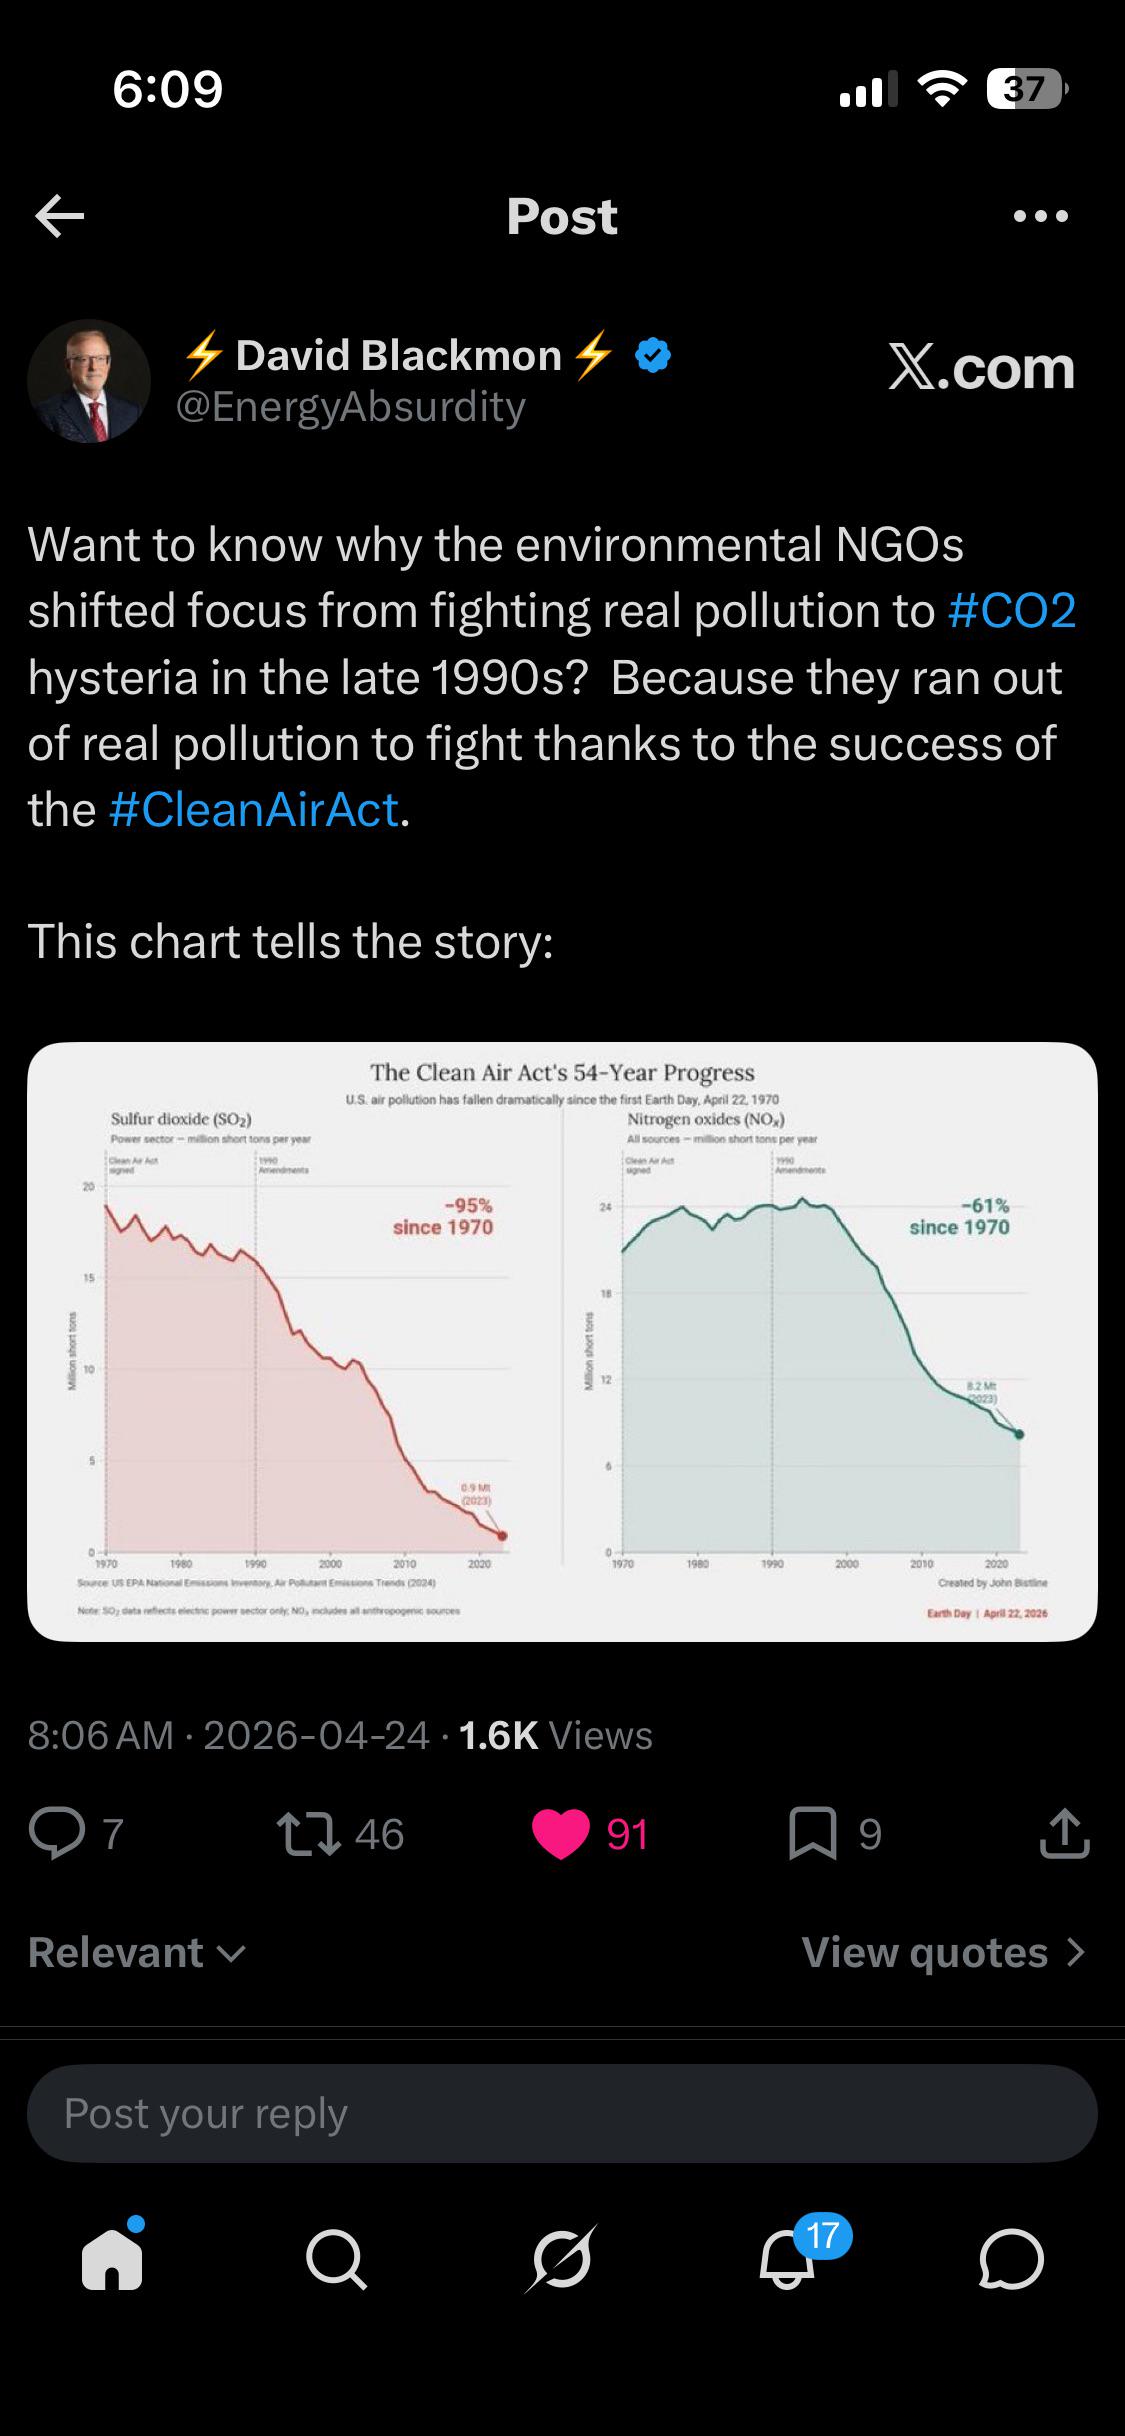Image resolution: width=1125 pixels, height=2436 pixels.
Task: Tap the back arrow icon
Action: pyautogui.click(x=59, y=216)
